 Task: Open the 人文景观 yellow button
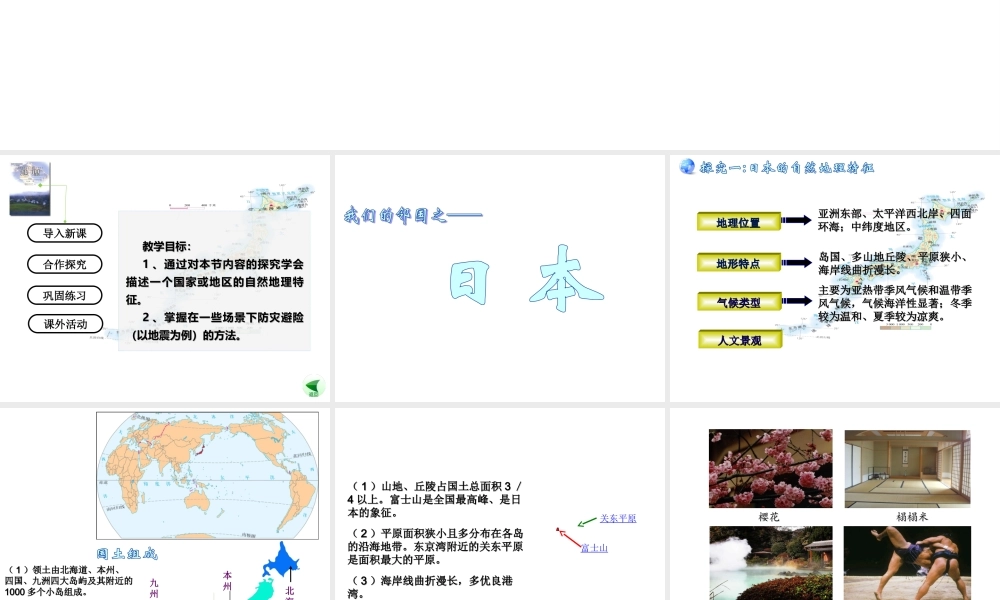(x=739, y=340)
